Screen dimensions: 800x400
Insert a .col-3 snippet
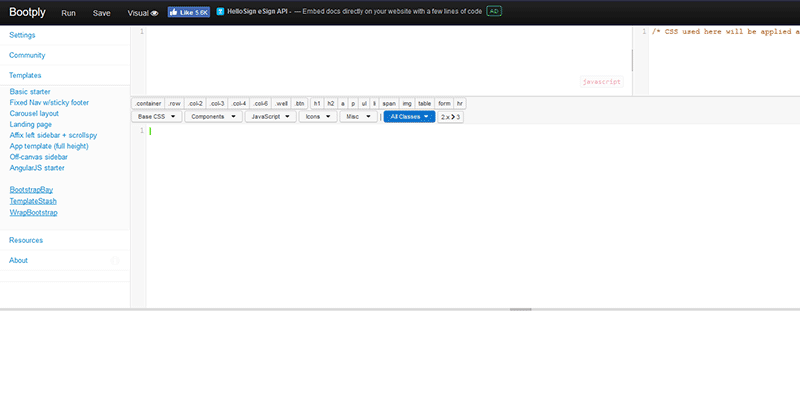click(x=217, y=104)
